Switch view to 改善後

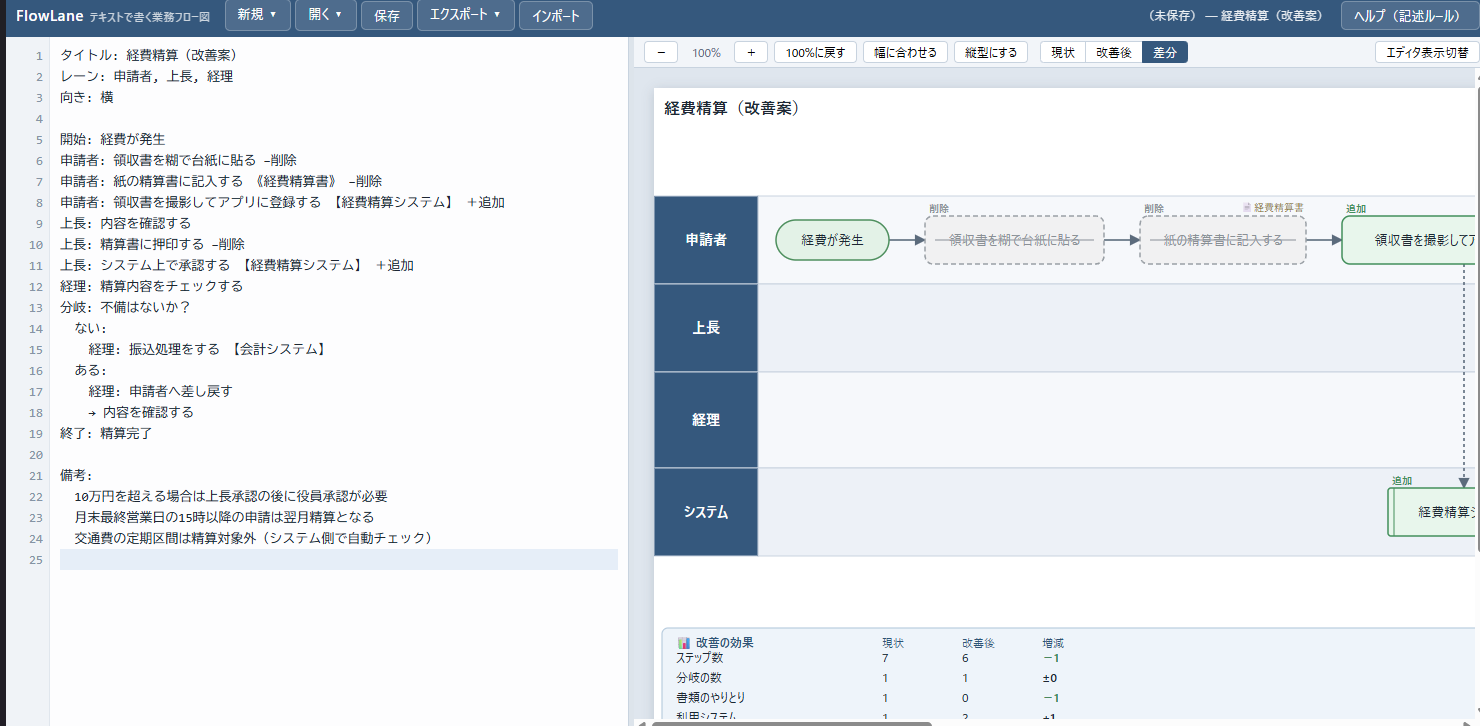pos(1114,52)
